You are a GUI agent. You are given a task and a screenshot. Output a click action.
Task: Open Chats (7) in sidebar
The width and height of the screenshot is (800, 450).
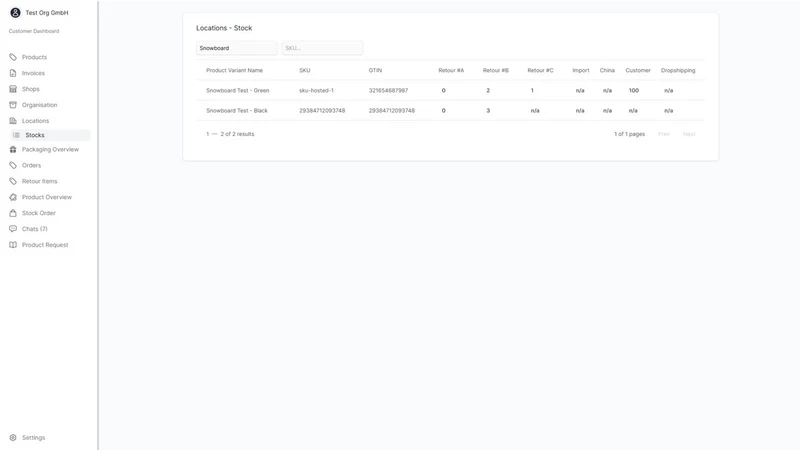(34, 229)
